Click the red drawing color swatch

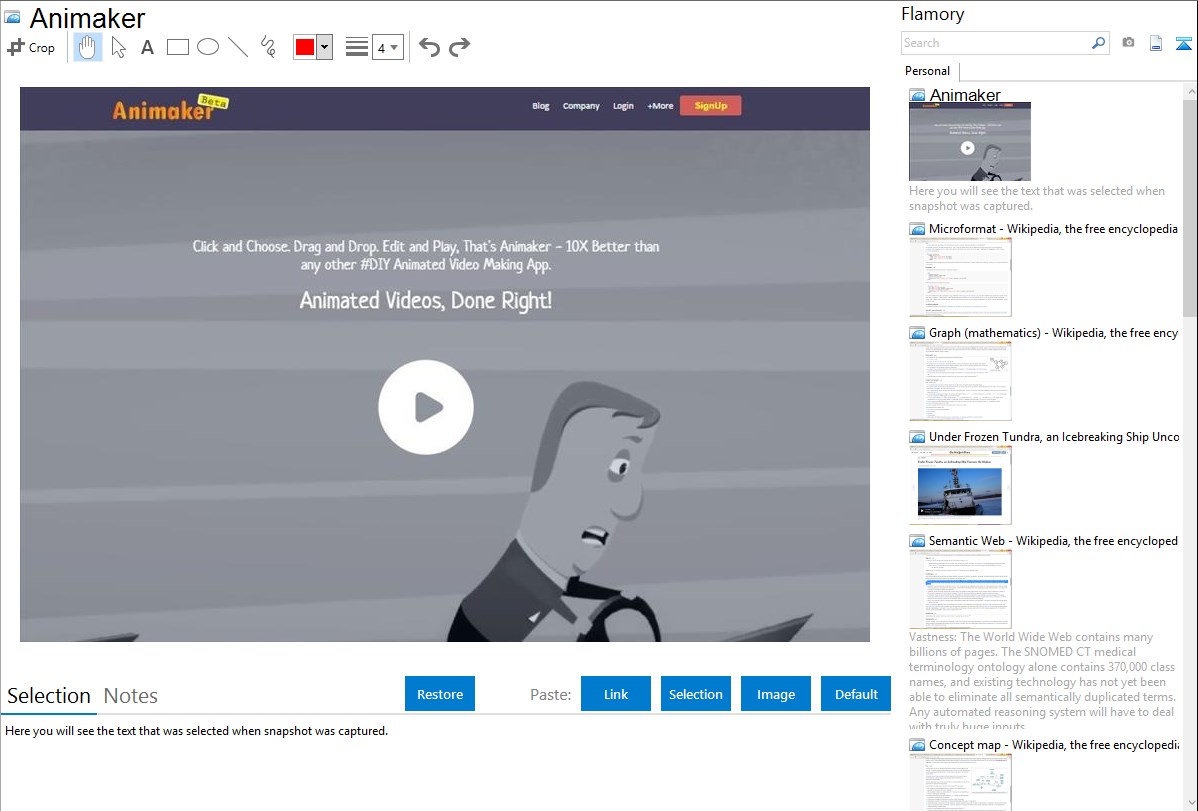[305, 47]
